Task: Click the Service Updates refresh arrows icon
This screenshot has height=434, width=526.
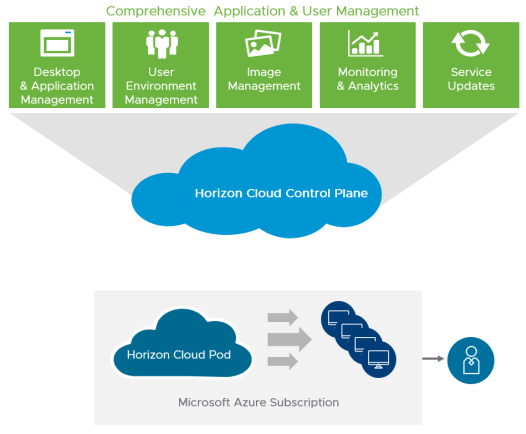Action: pos(470,43)
